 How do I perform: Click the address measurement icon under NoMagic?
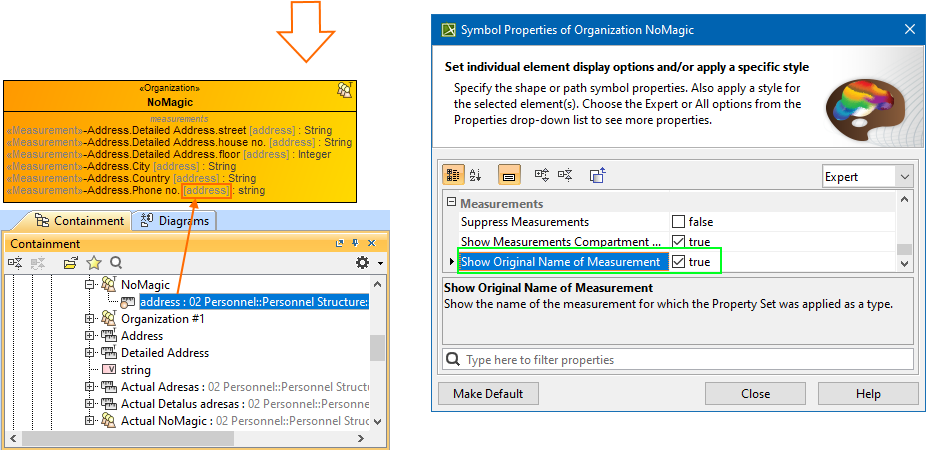127,302
